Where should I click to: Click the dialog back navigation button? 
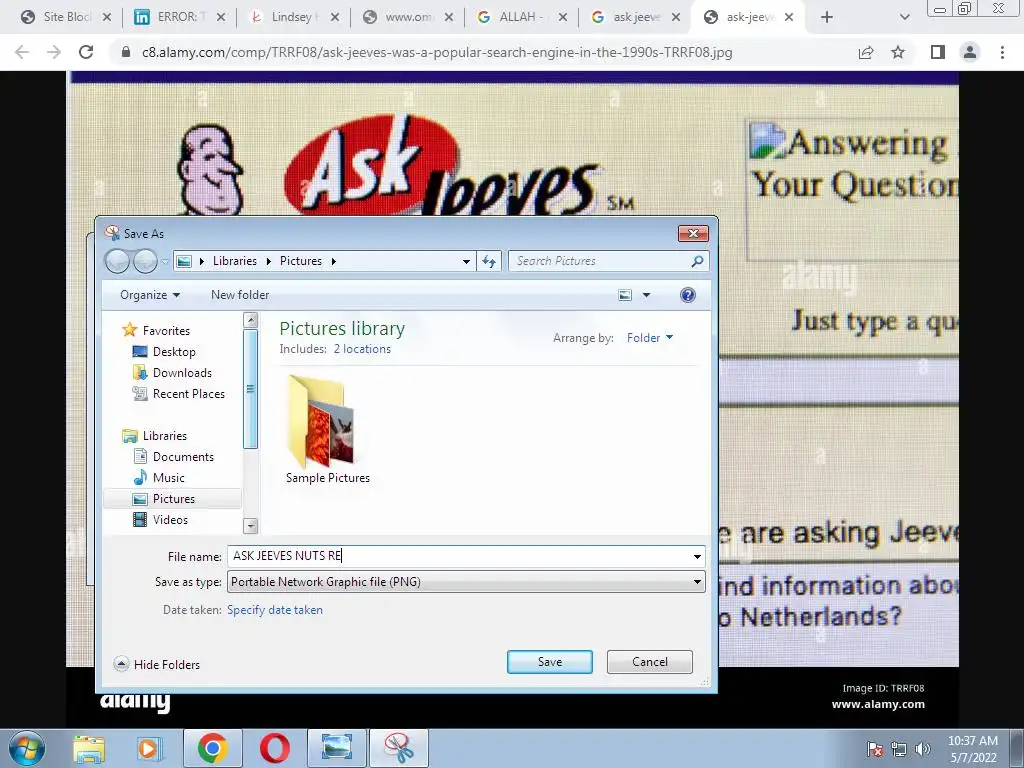[118, 261]
